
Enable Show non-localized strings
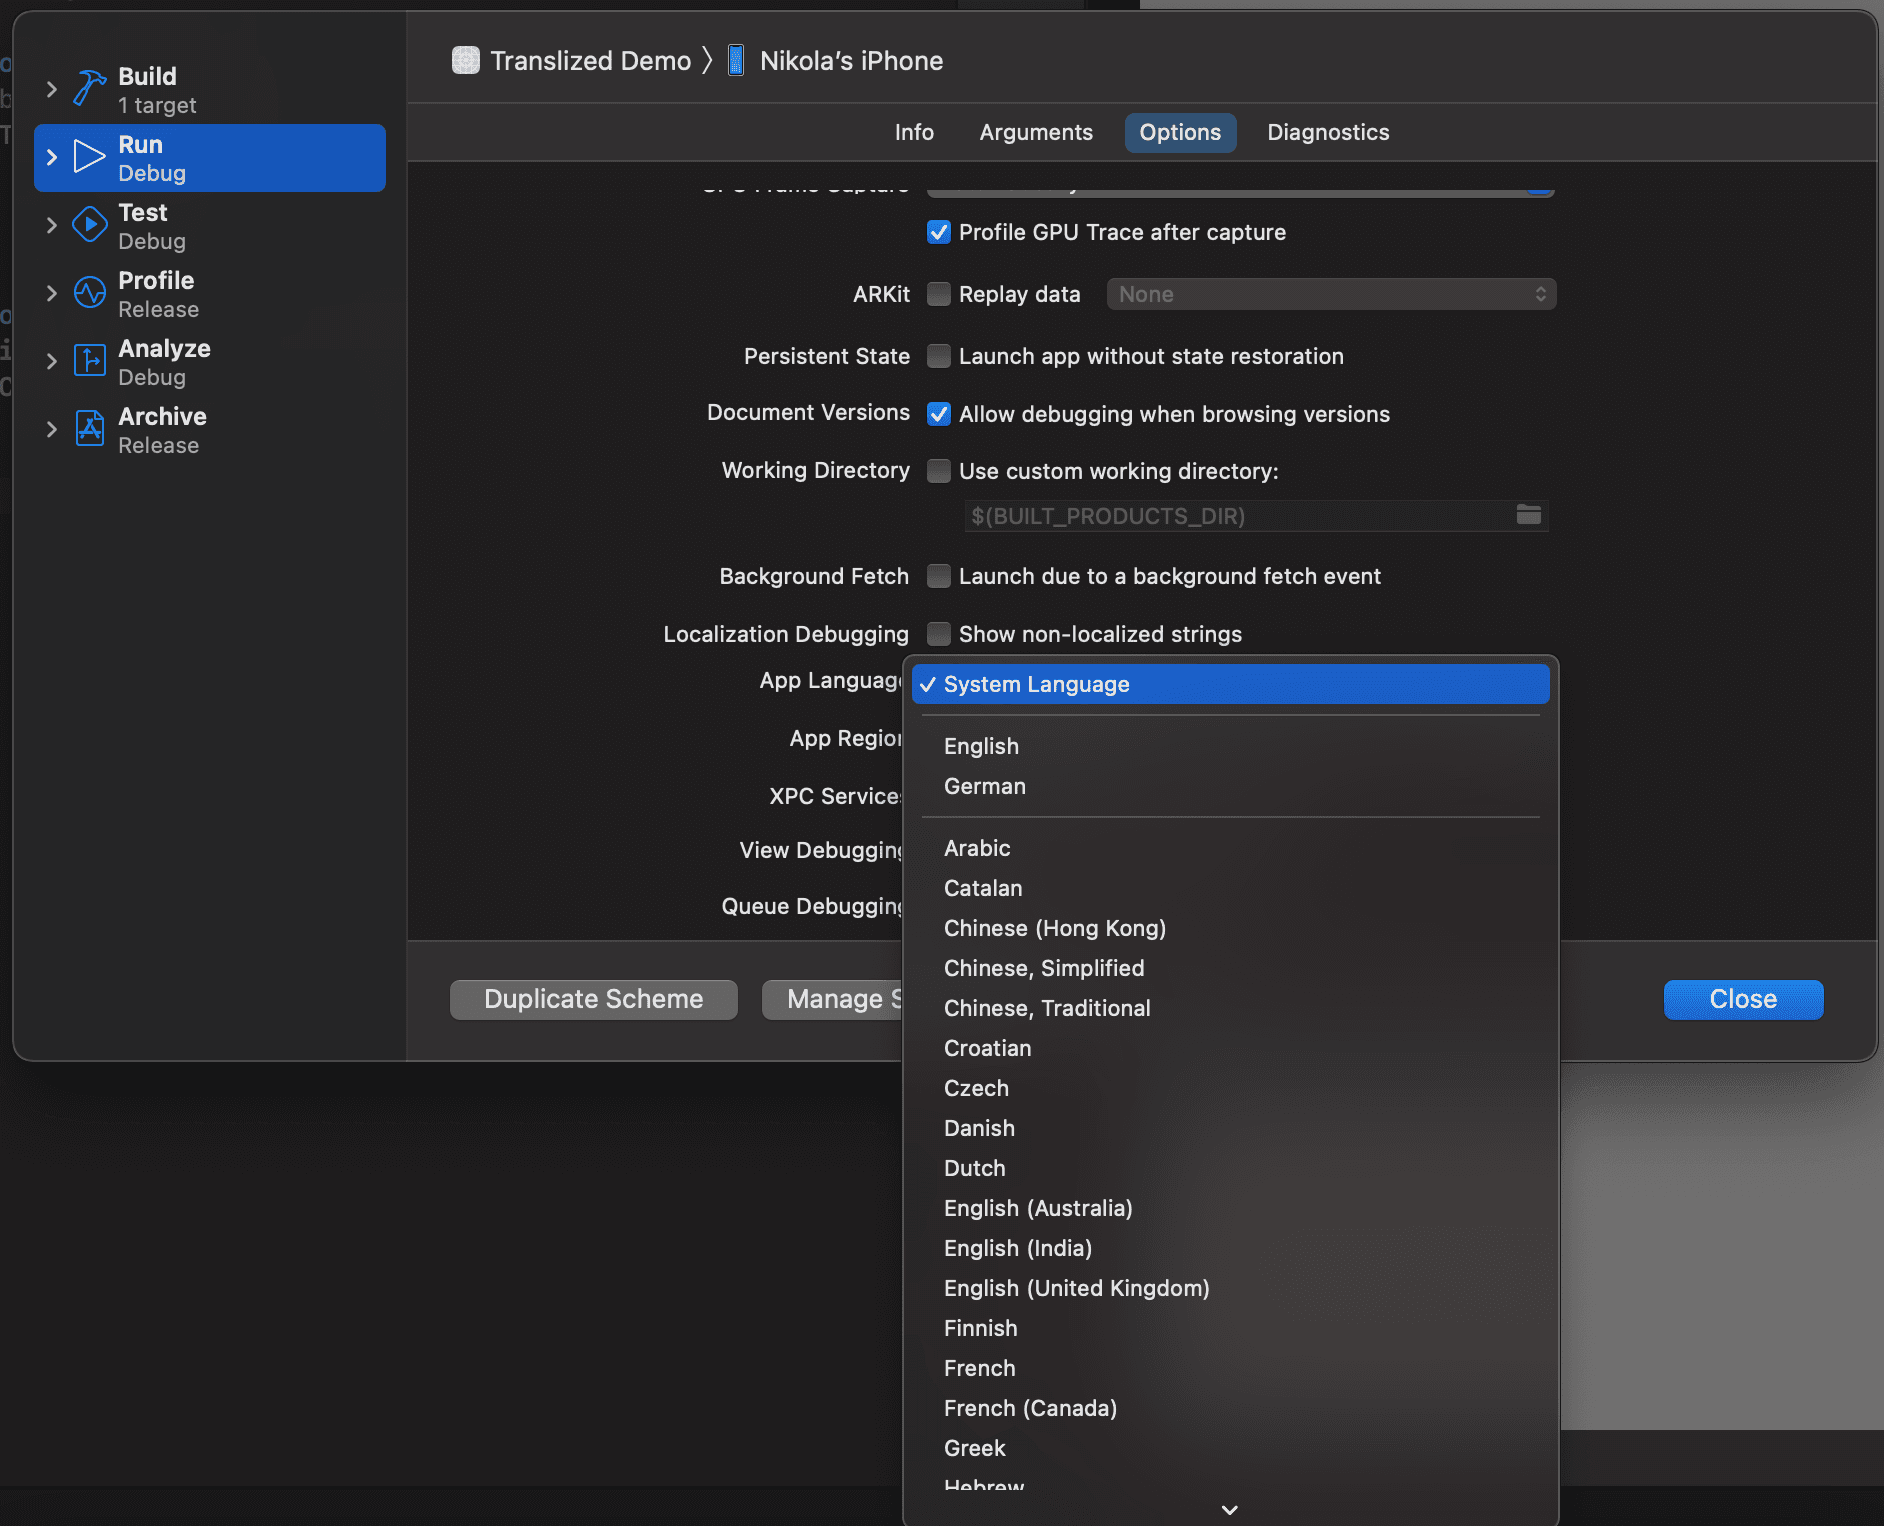939,634
